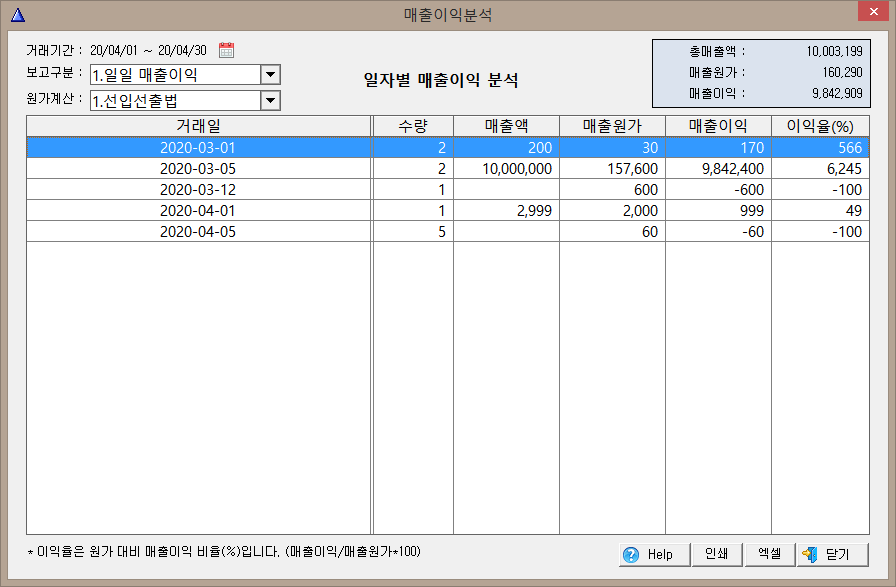Viewport: 896px width, 587px height.
Task: Click the 이익율 footnote text
Action: [x=224, y=552]
